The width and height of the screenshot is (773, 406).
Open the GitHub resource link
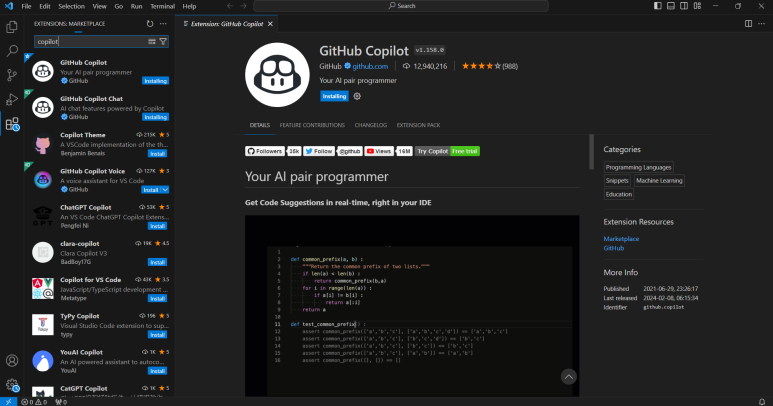(614, 248)
